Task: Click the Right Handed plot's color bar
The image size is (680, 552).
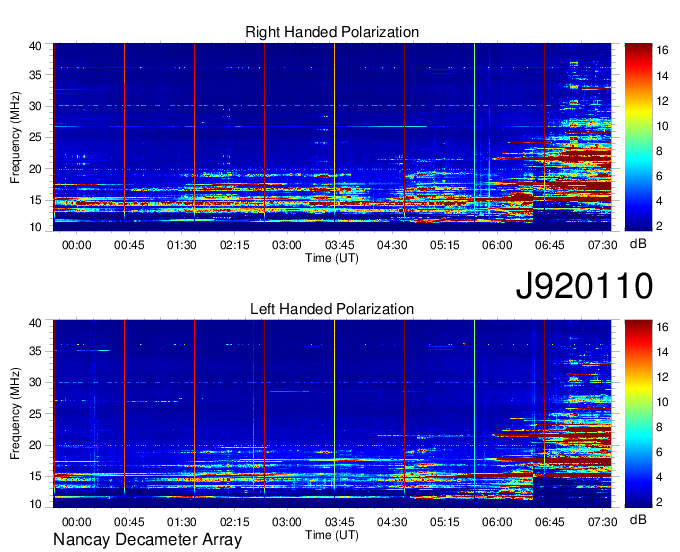Action: pyautogui.click(x=638, y=137)
